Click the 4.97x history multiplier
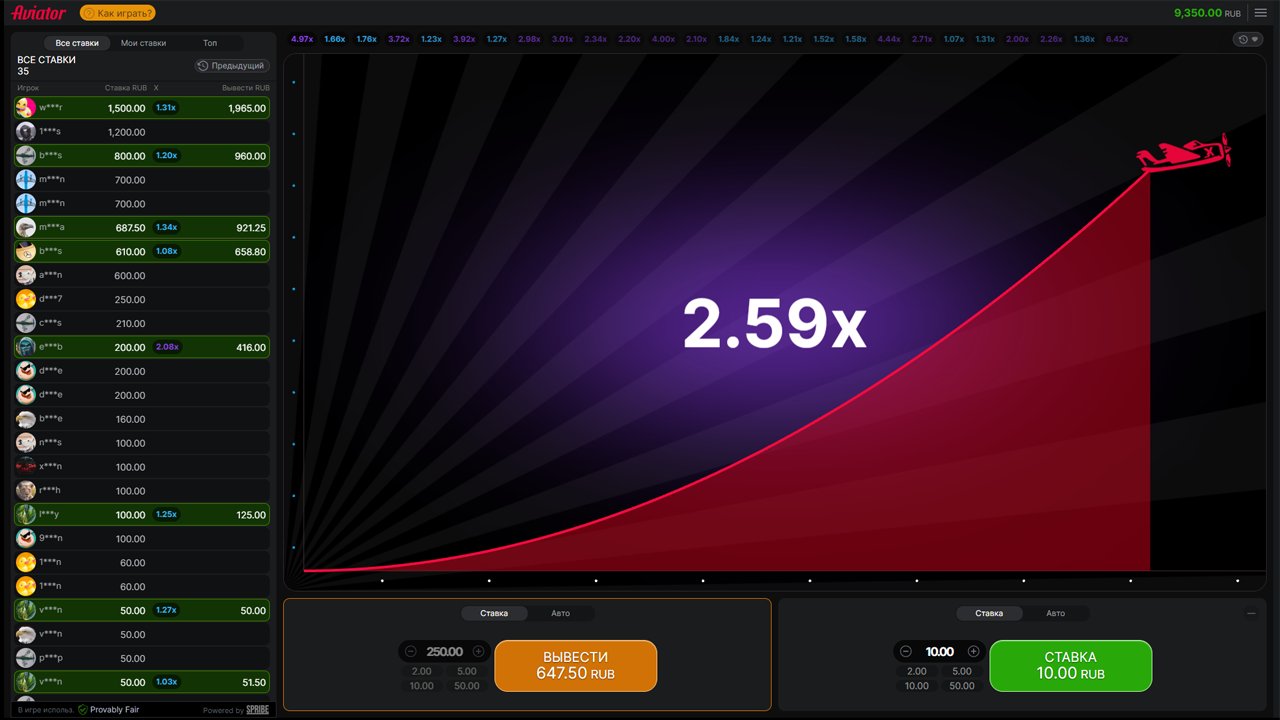 (302, 39)
